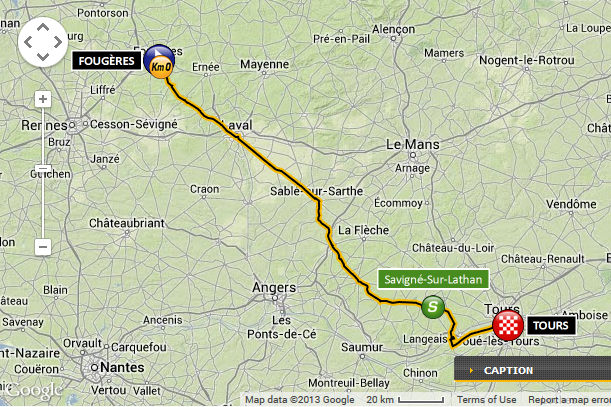The image size is (611, 407).
Task: Click the Le Mans city label
Action: coord(413,145)
